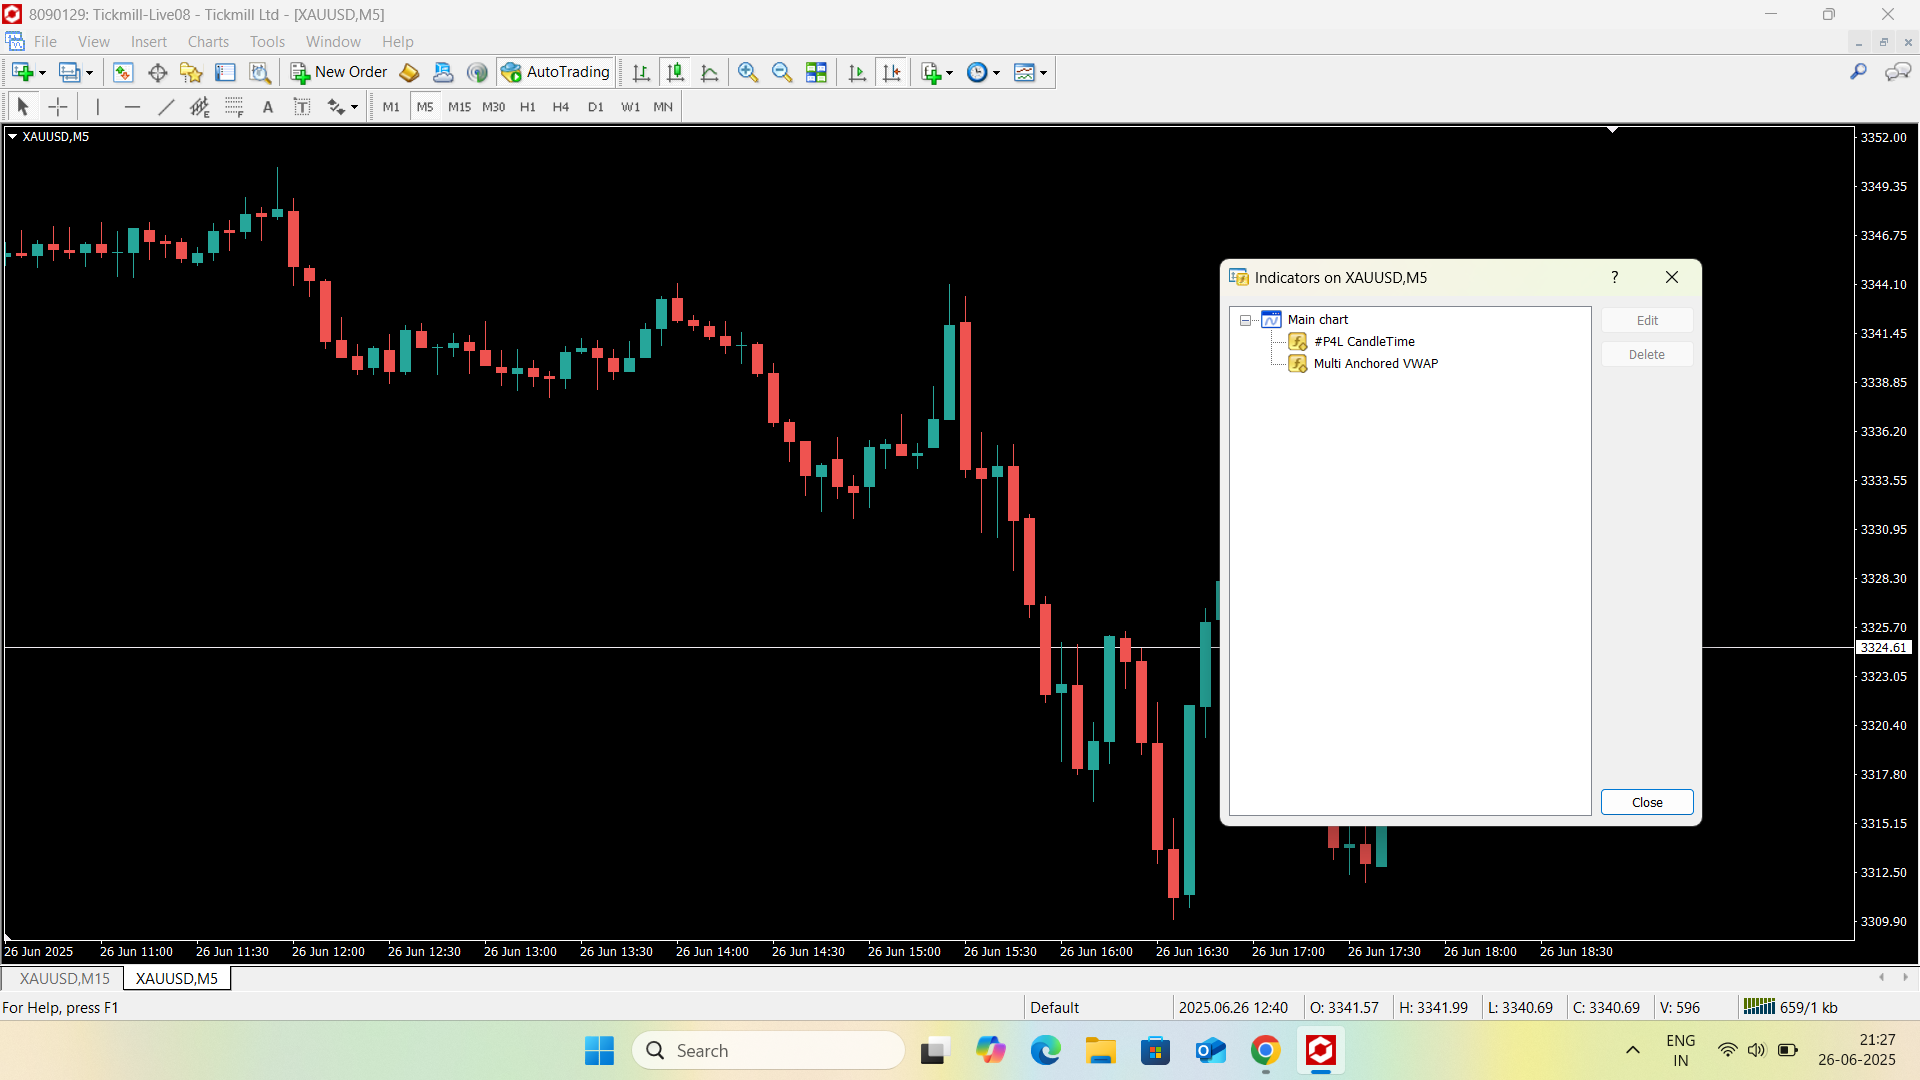Collapse the Main chart tree node

1246,320
